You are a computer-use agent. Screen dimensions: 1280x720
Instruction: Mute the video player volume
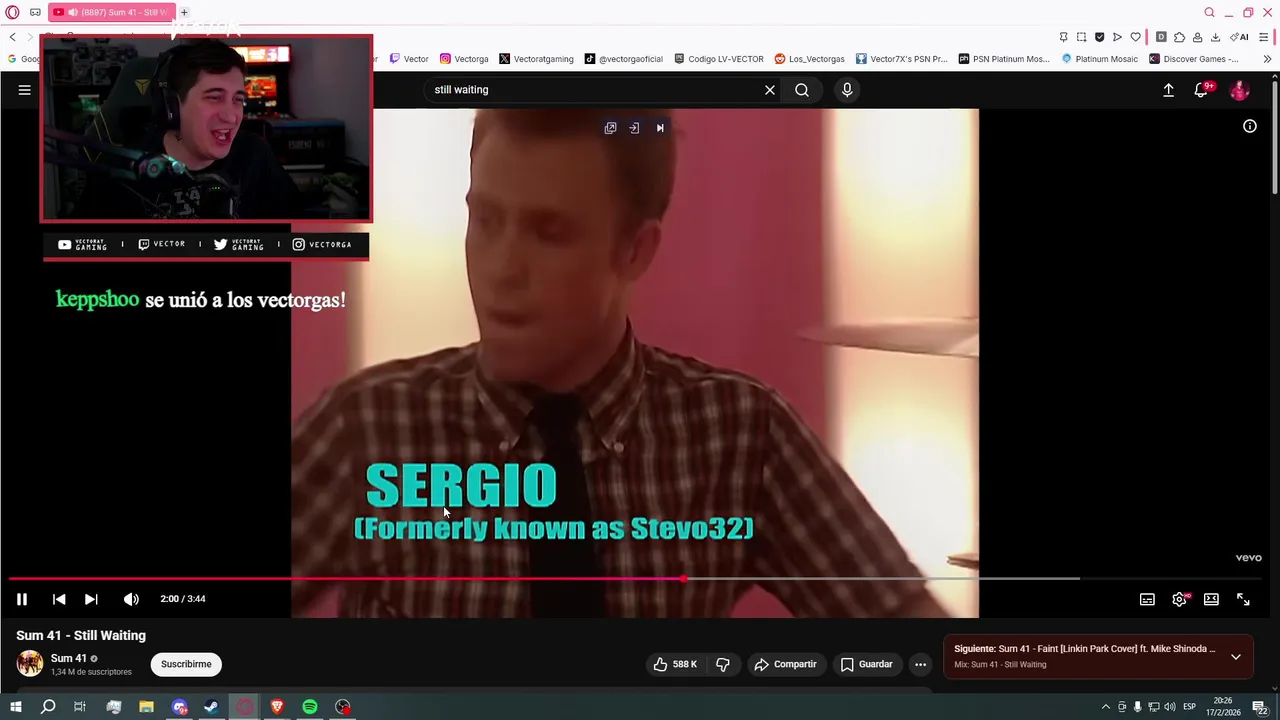point(131,599)
